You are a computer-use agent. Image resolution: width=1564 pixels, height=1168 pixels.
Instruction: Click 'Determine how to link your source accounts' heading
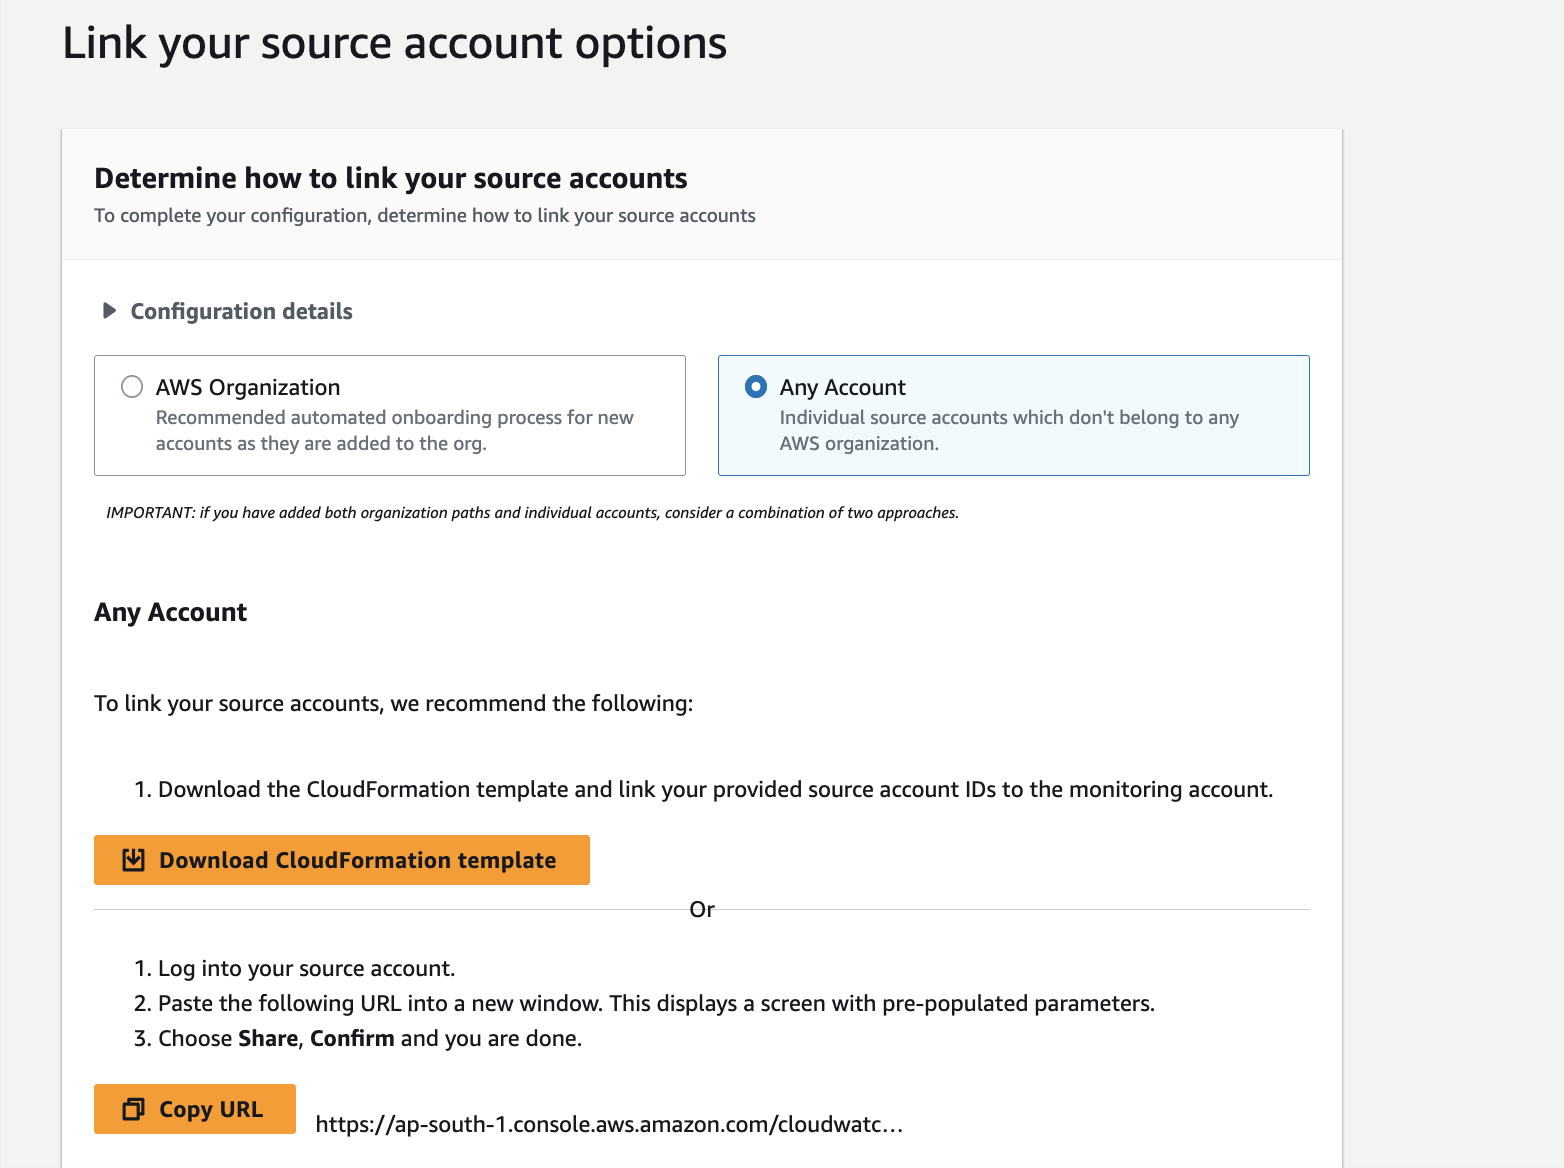pyautogui.click(x=391, y=178)
